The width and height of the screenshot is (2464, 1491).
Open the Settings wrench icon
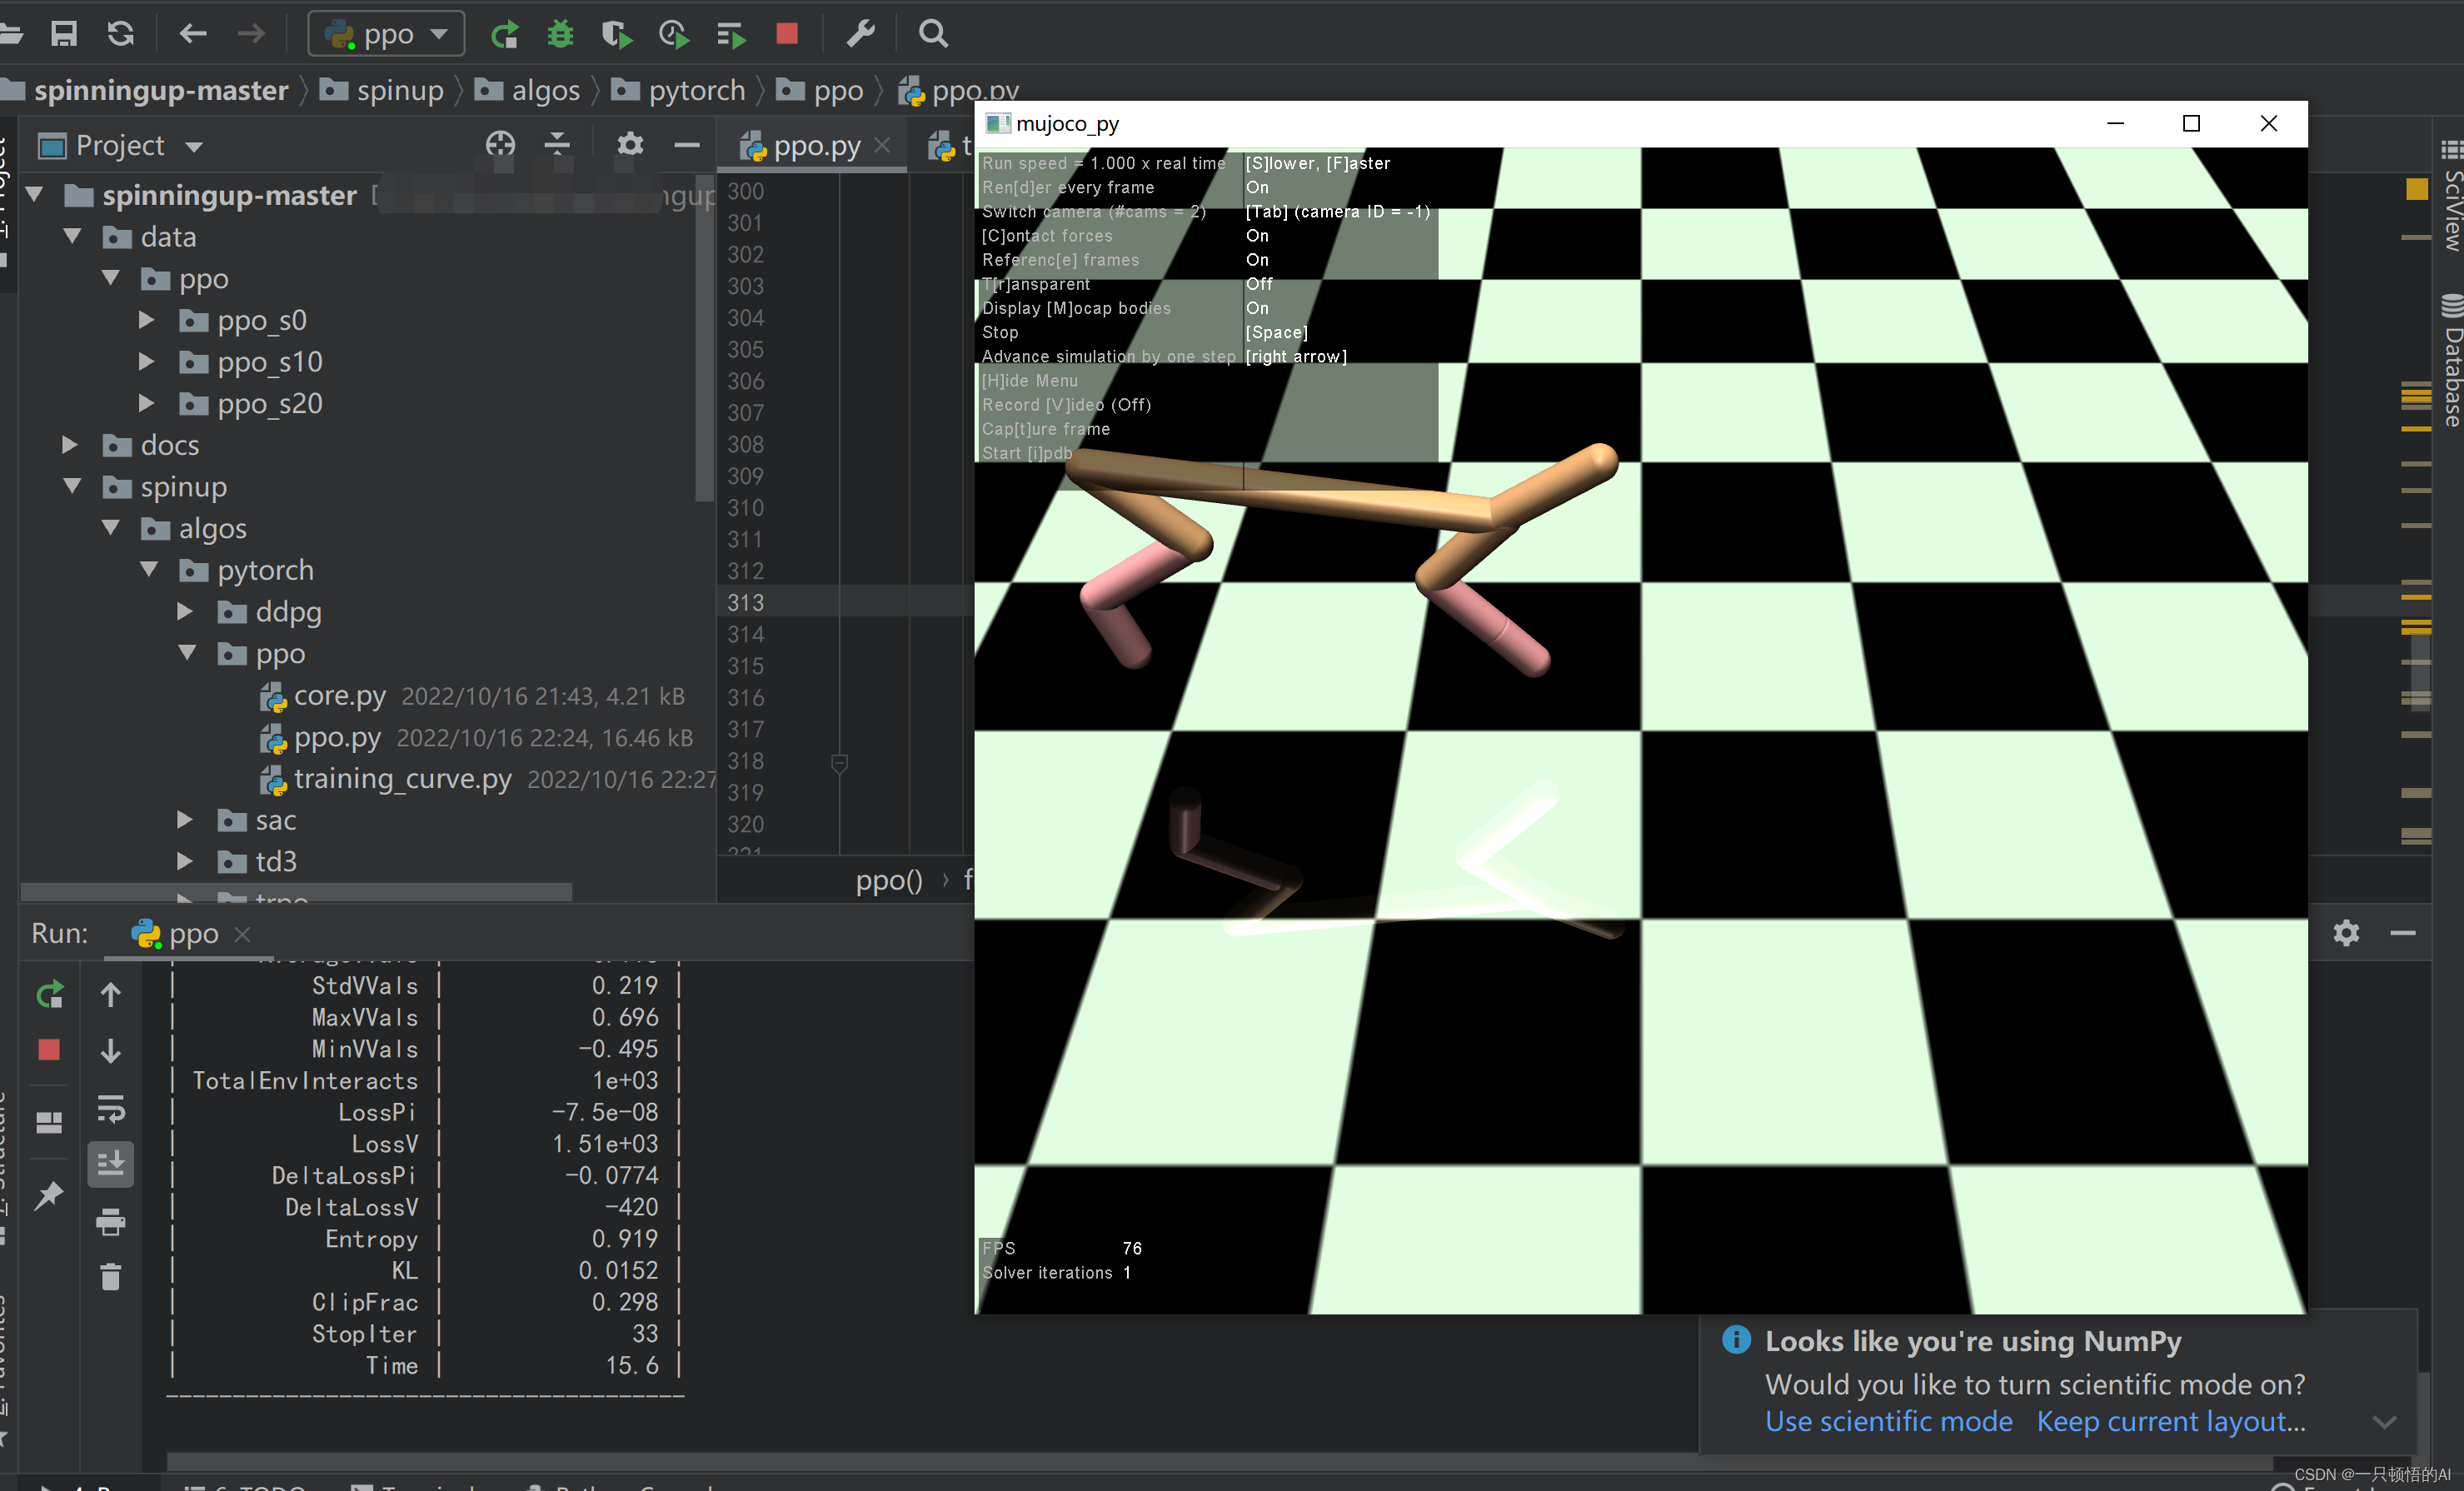(861, 34)
